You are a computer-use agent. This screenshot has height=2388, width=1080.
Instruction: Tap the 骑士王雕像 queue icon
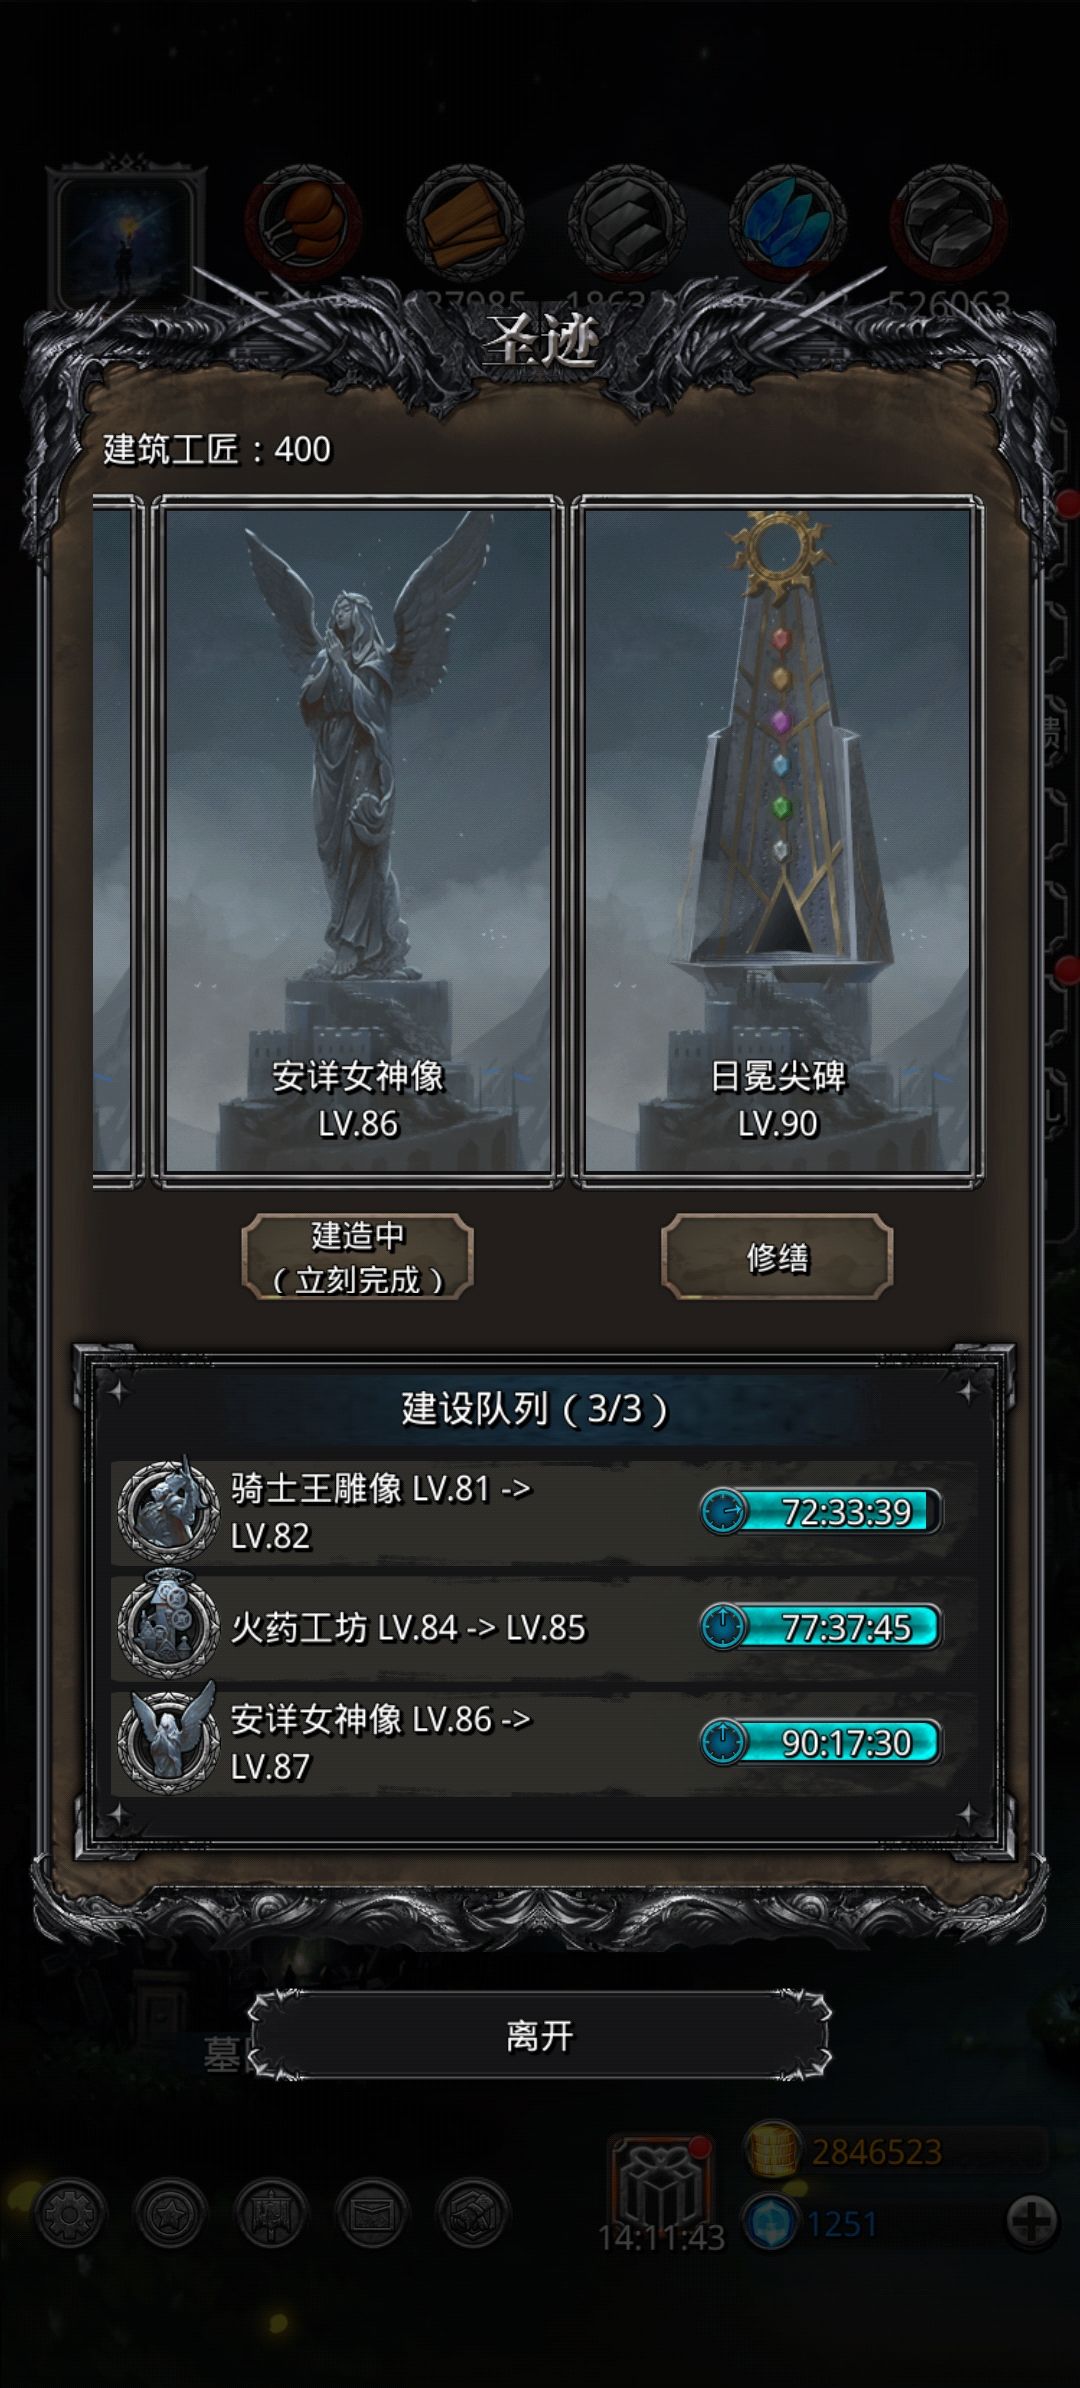point(168,1511)
